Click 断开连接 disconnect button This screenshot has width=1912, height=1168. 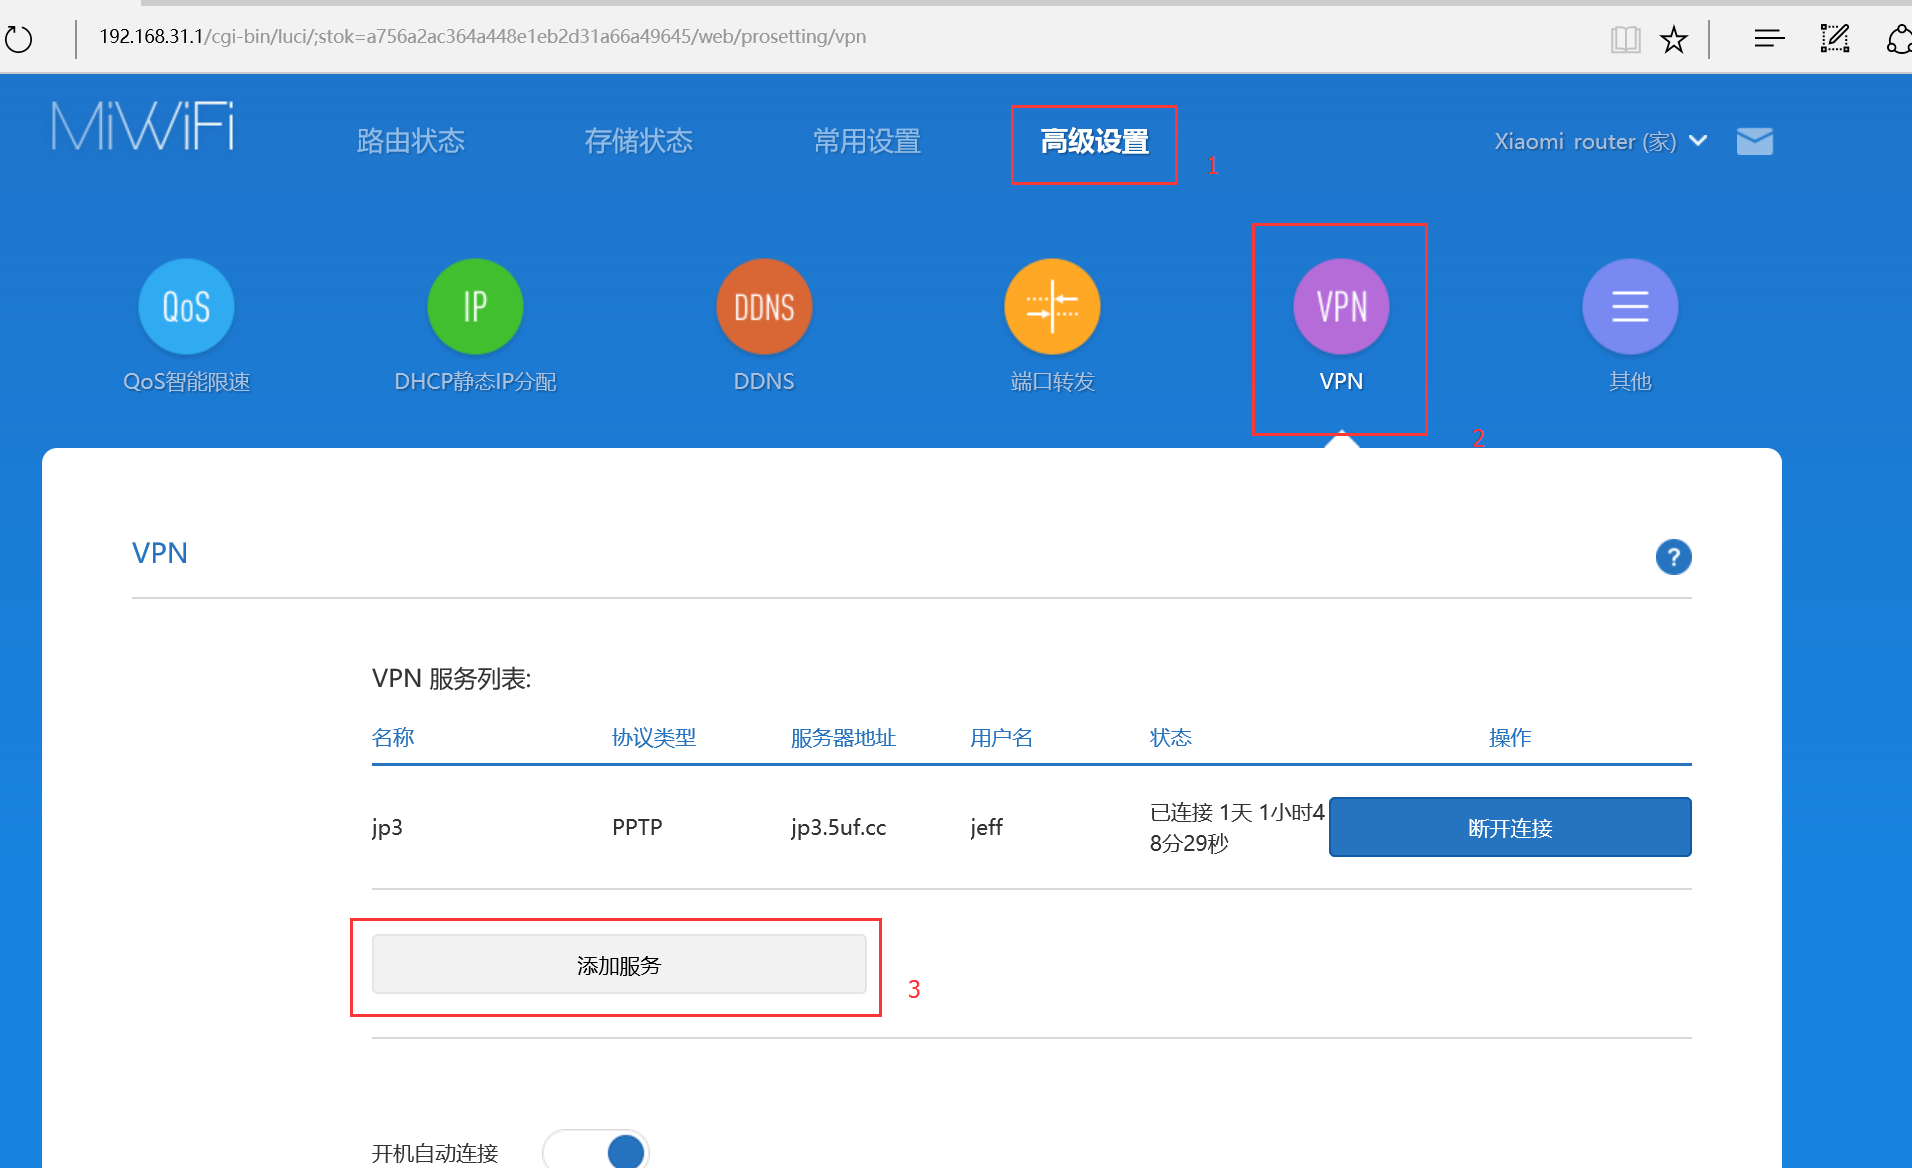coord(1509,827)
